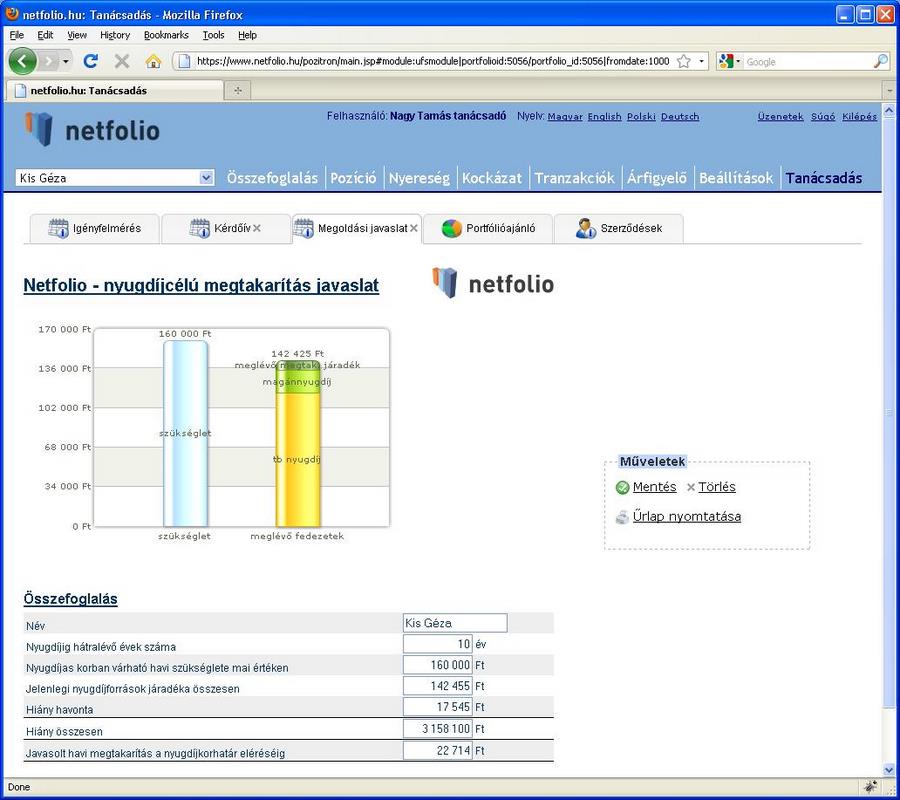Switch to the Nyereség tab
The image size is (900, 800).
(x=419, y=178)
